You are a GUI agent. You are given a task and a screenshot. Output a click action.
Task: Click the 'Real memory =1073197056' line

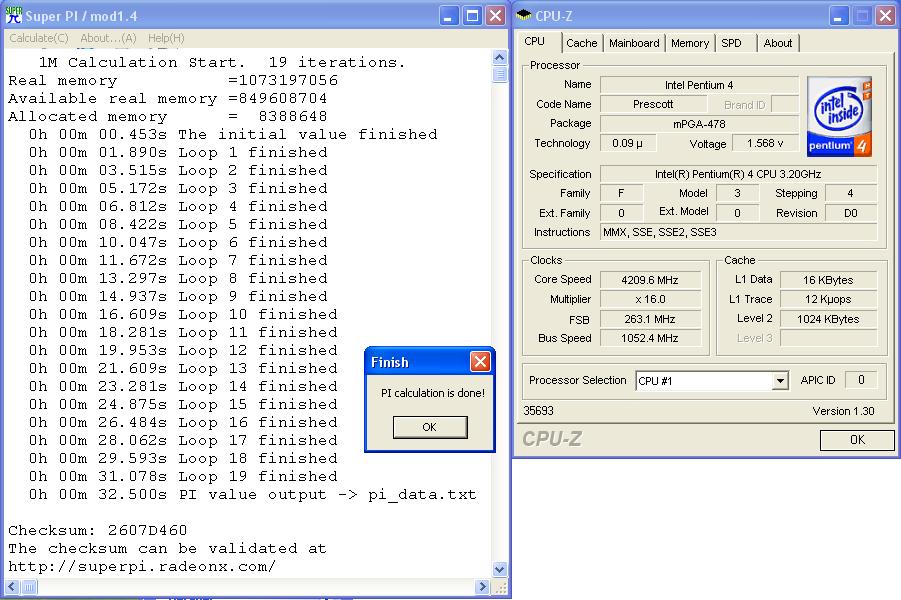tap(173, 80)
